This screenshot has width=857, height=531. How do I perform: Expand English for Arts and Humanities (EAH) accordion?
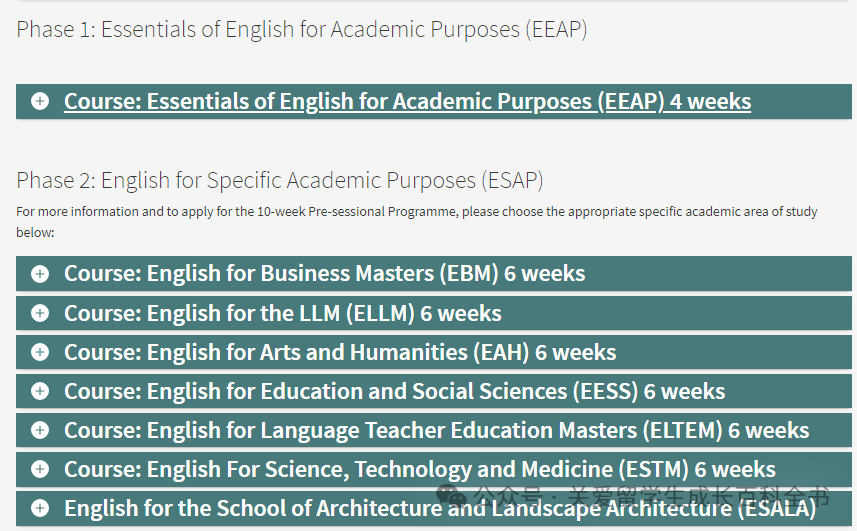pyautogui.click(x=434, y=352)
